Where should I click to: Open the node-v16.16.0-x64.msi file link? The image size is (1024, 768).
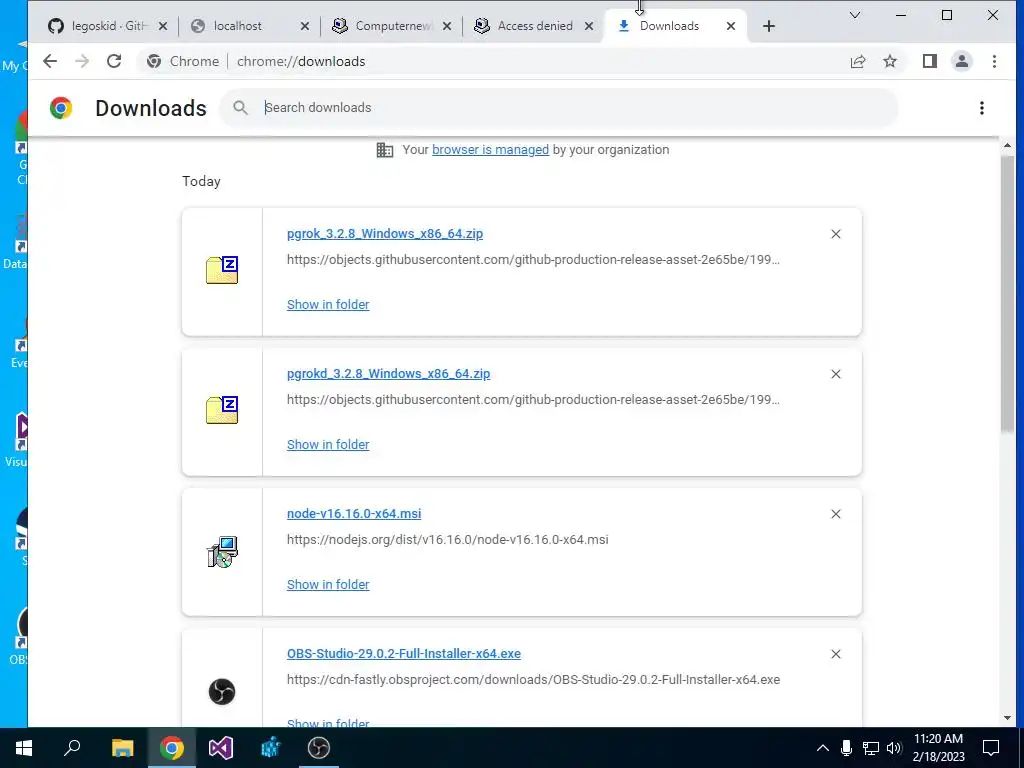[354, 513]
